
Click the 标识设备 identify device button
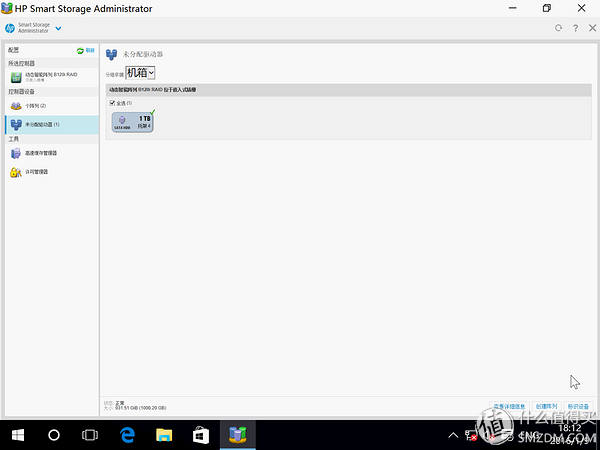coord(578,406)
